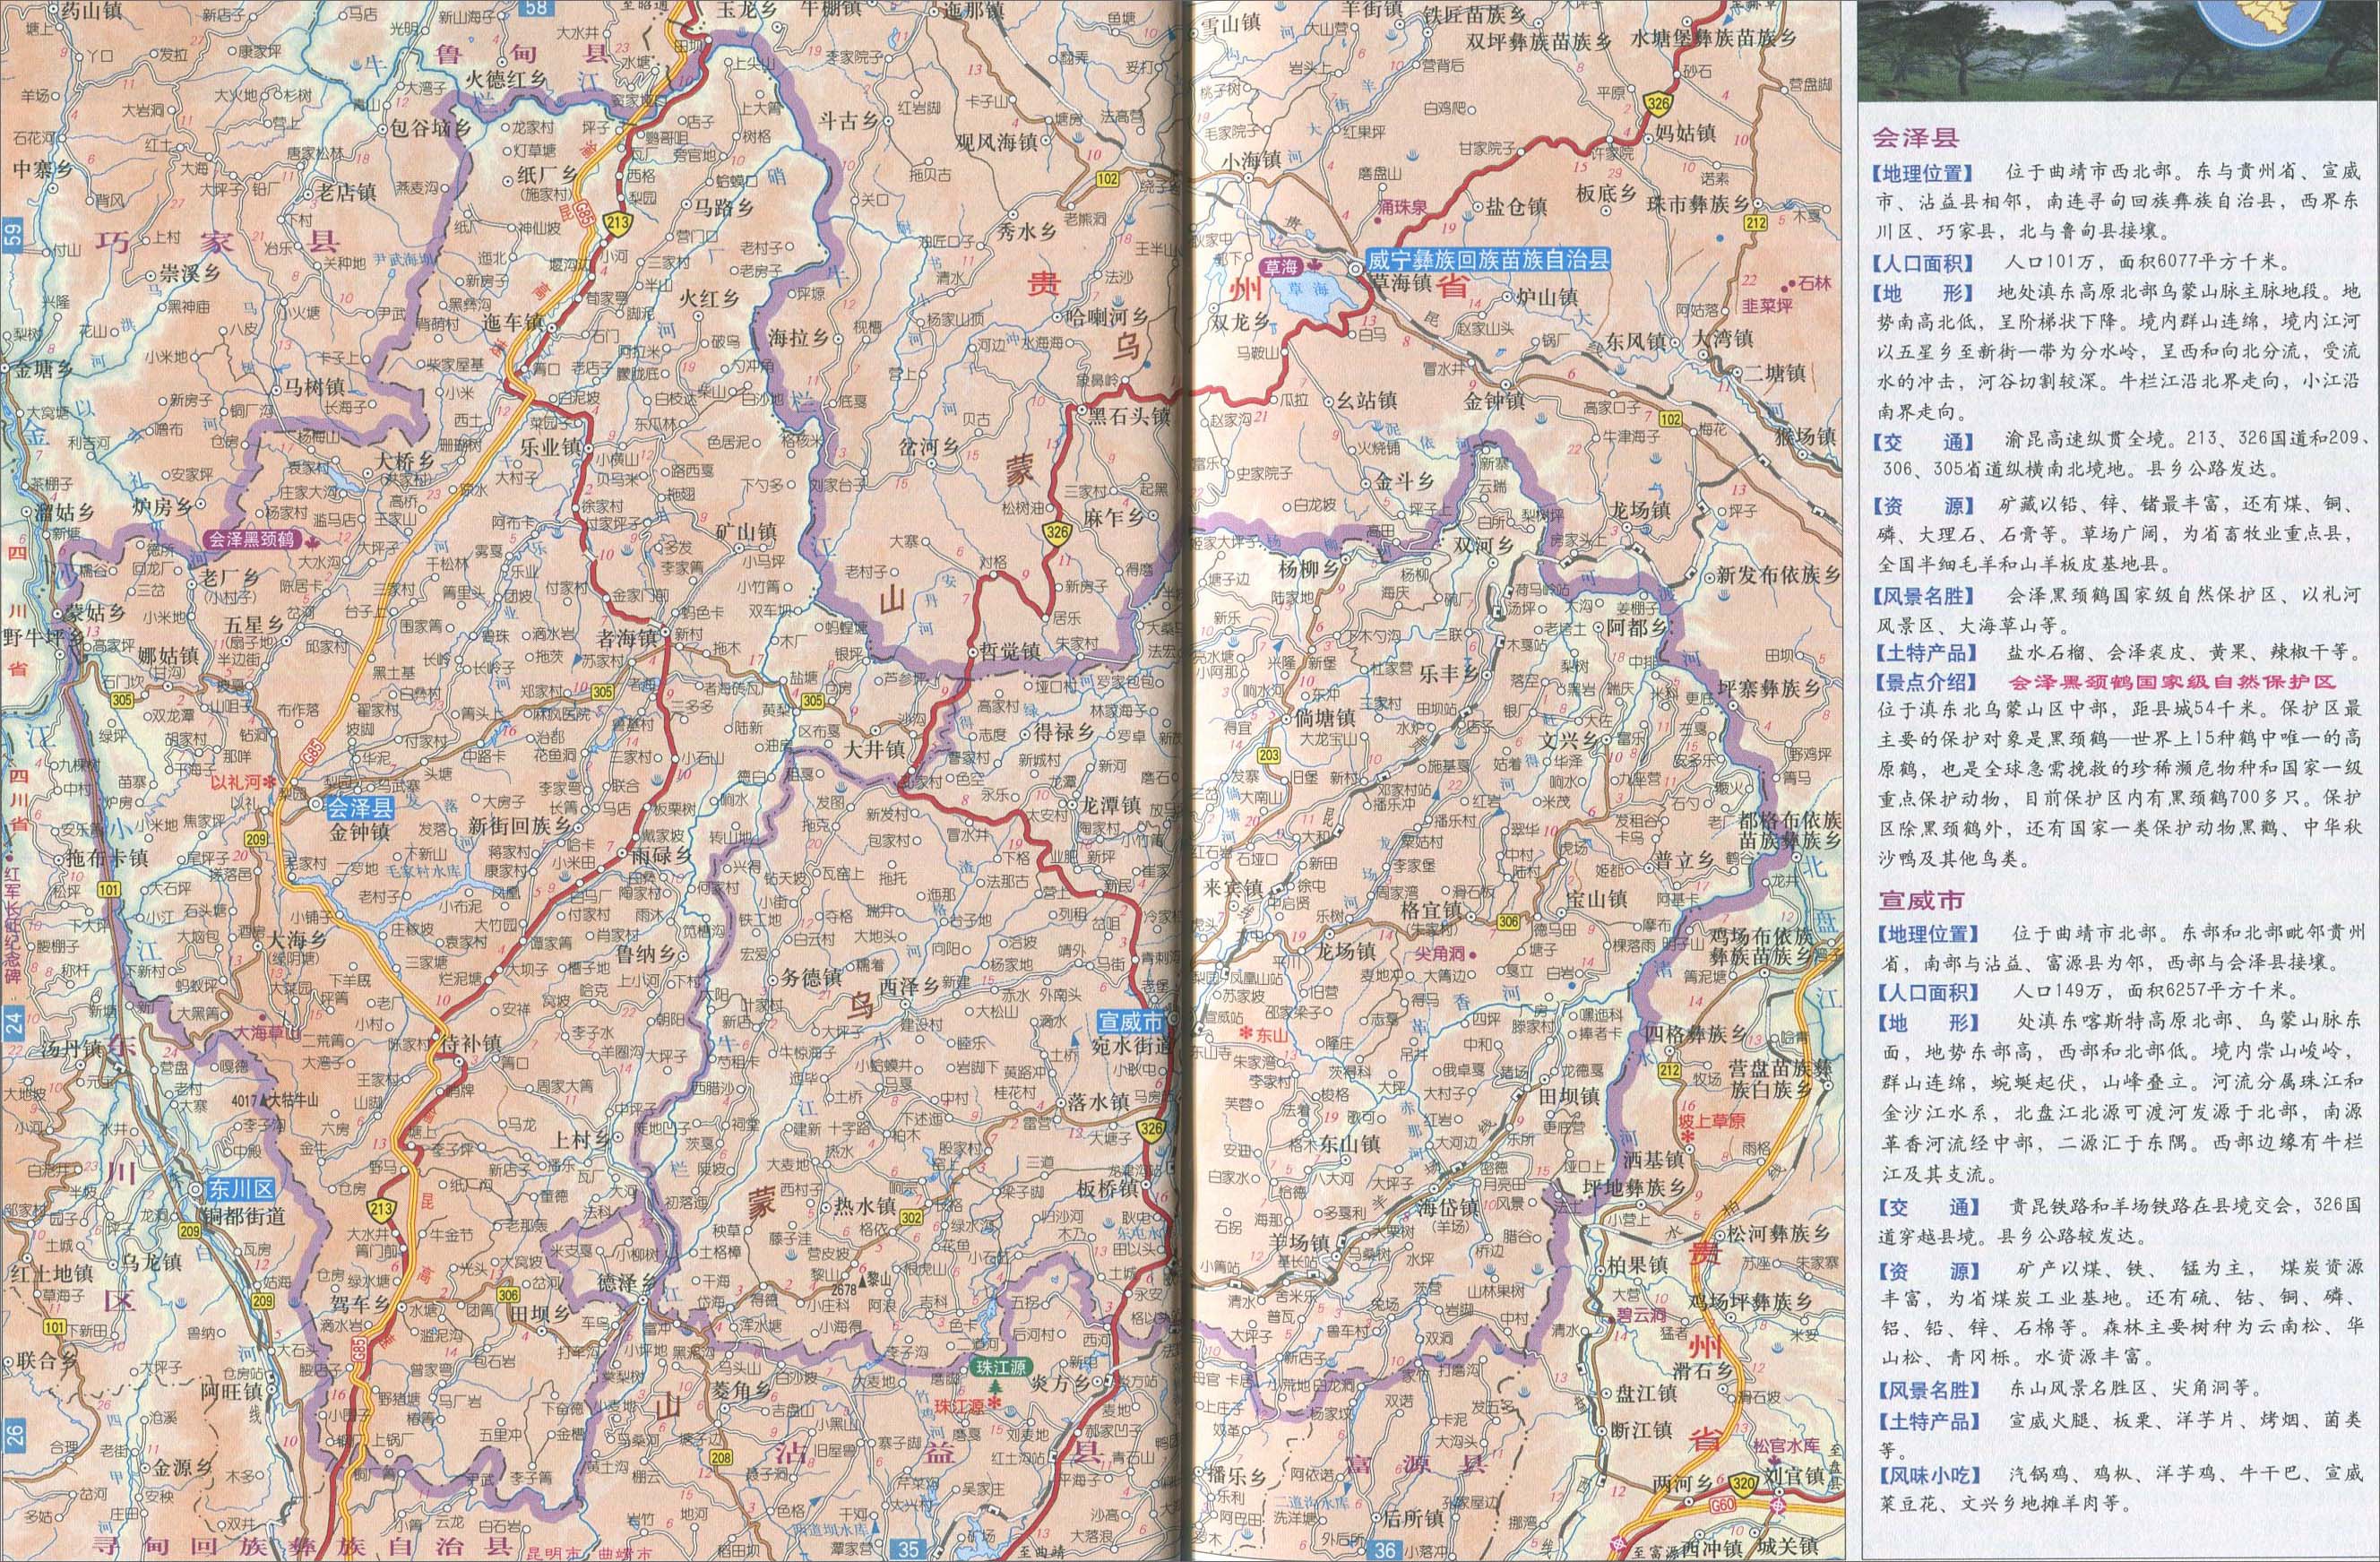This screenshot has height=1562, width=2380.
Task: Click the red star marker at 东山 scenic spot
Action: (1245, 1033)
